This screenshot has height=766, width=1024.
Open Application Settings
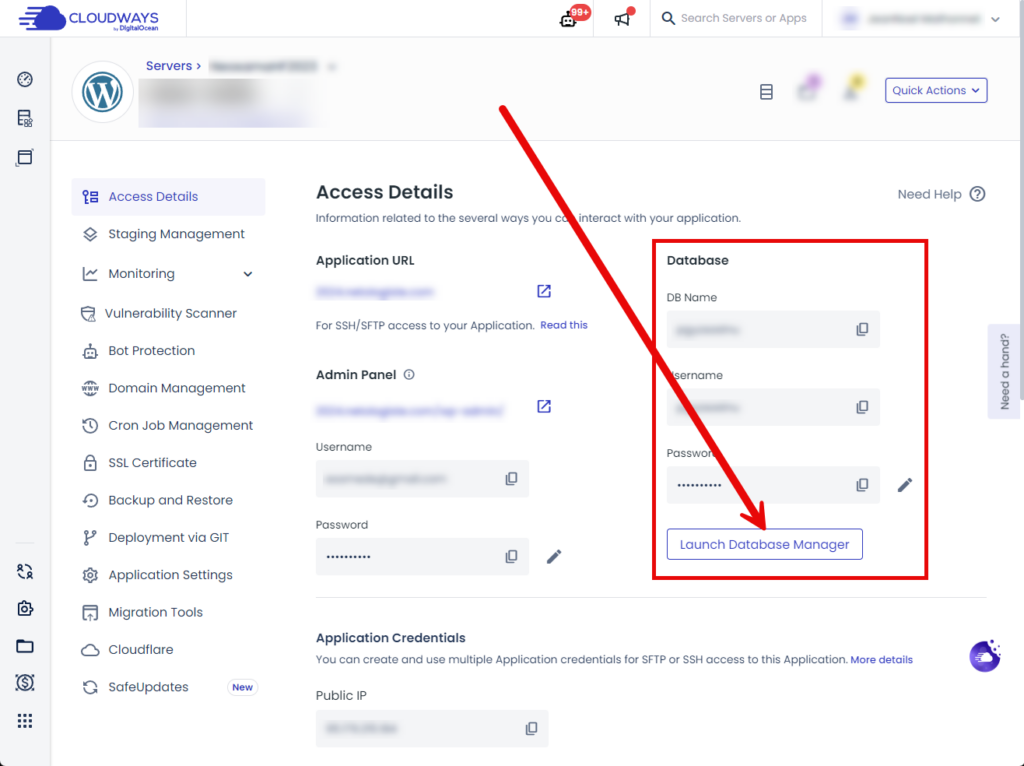(168, 575)
